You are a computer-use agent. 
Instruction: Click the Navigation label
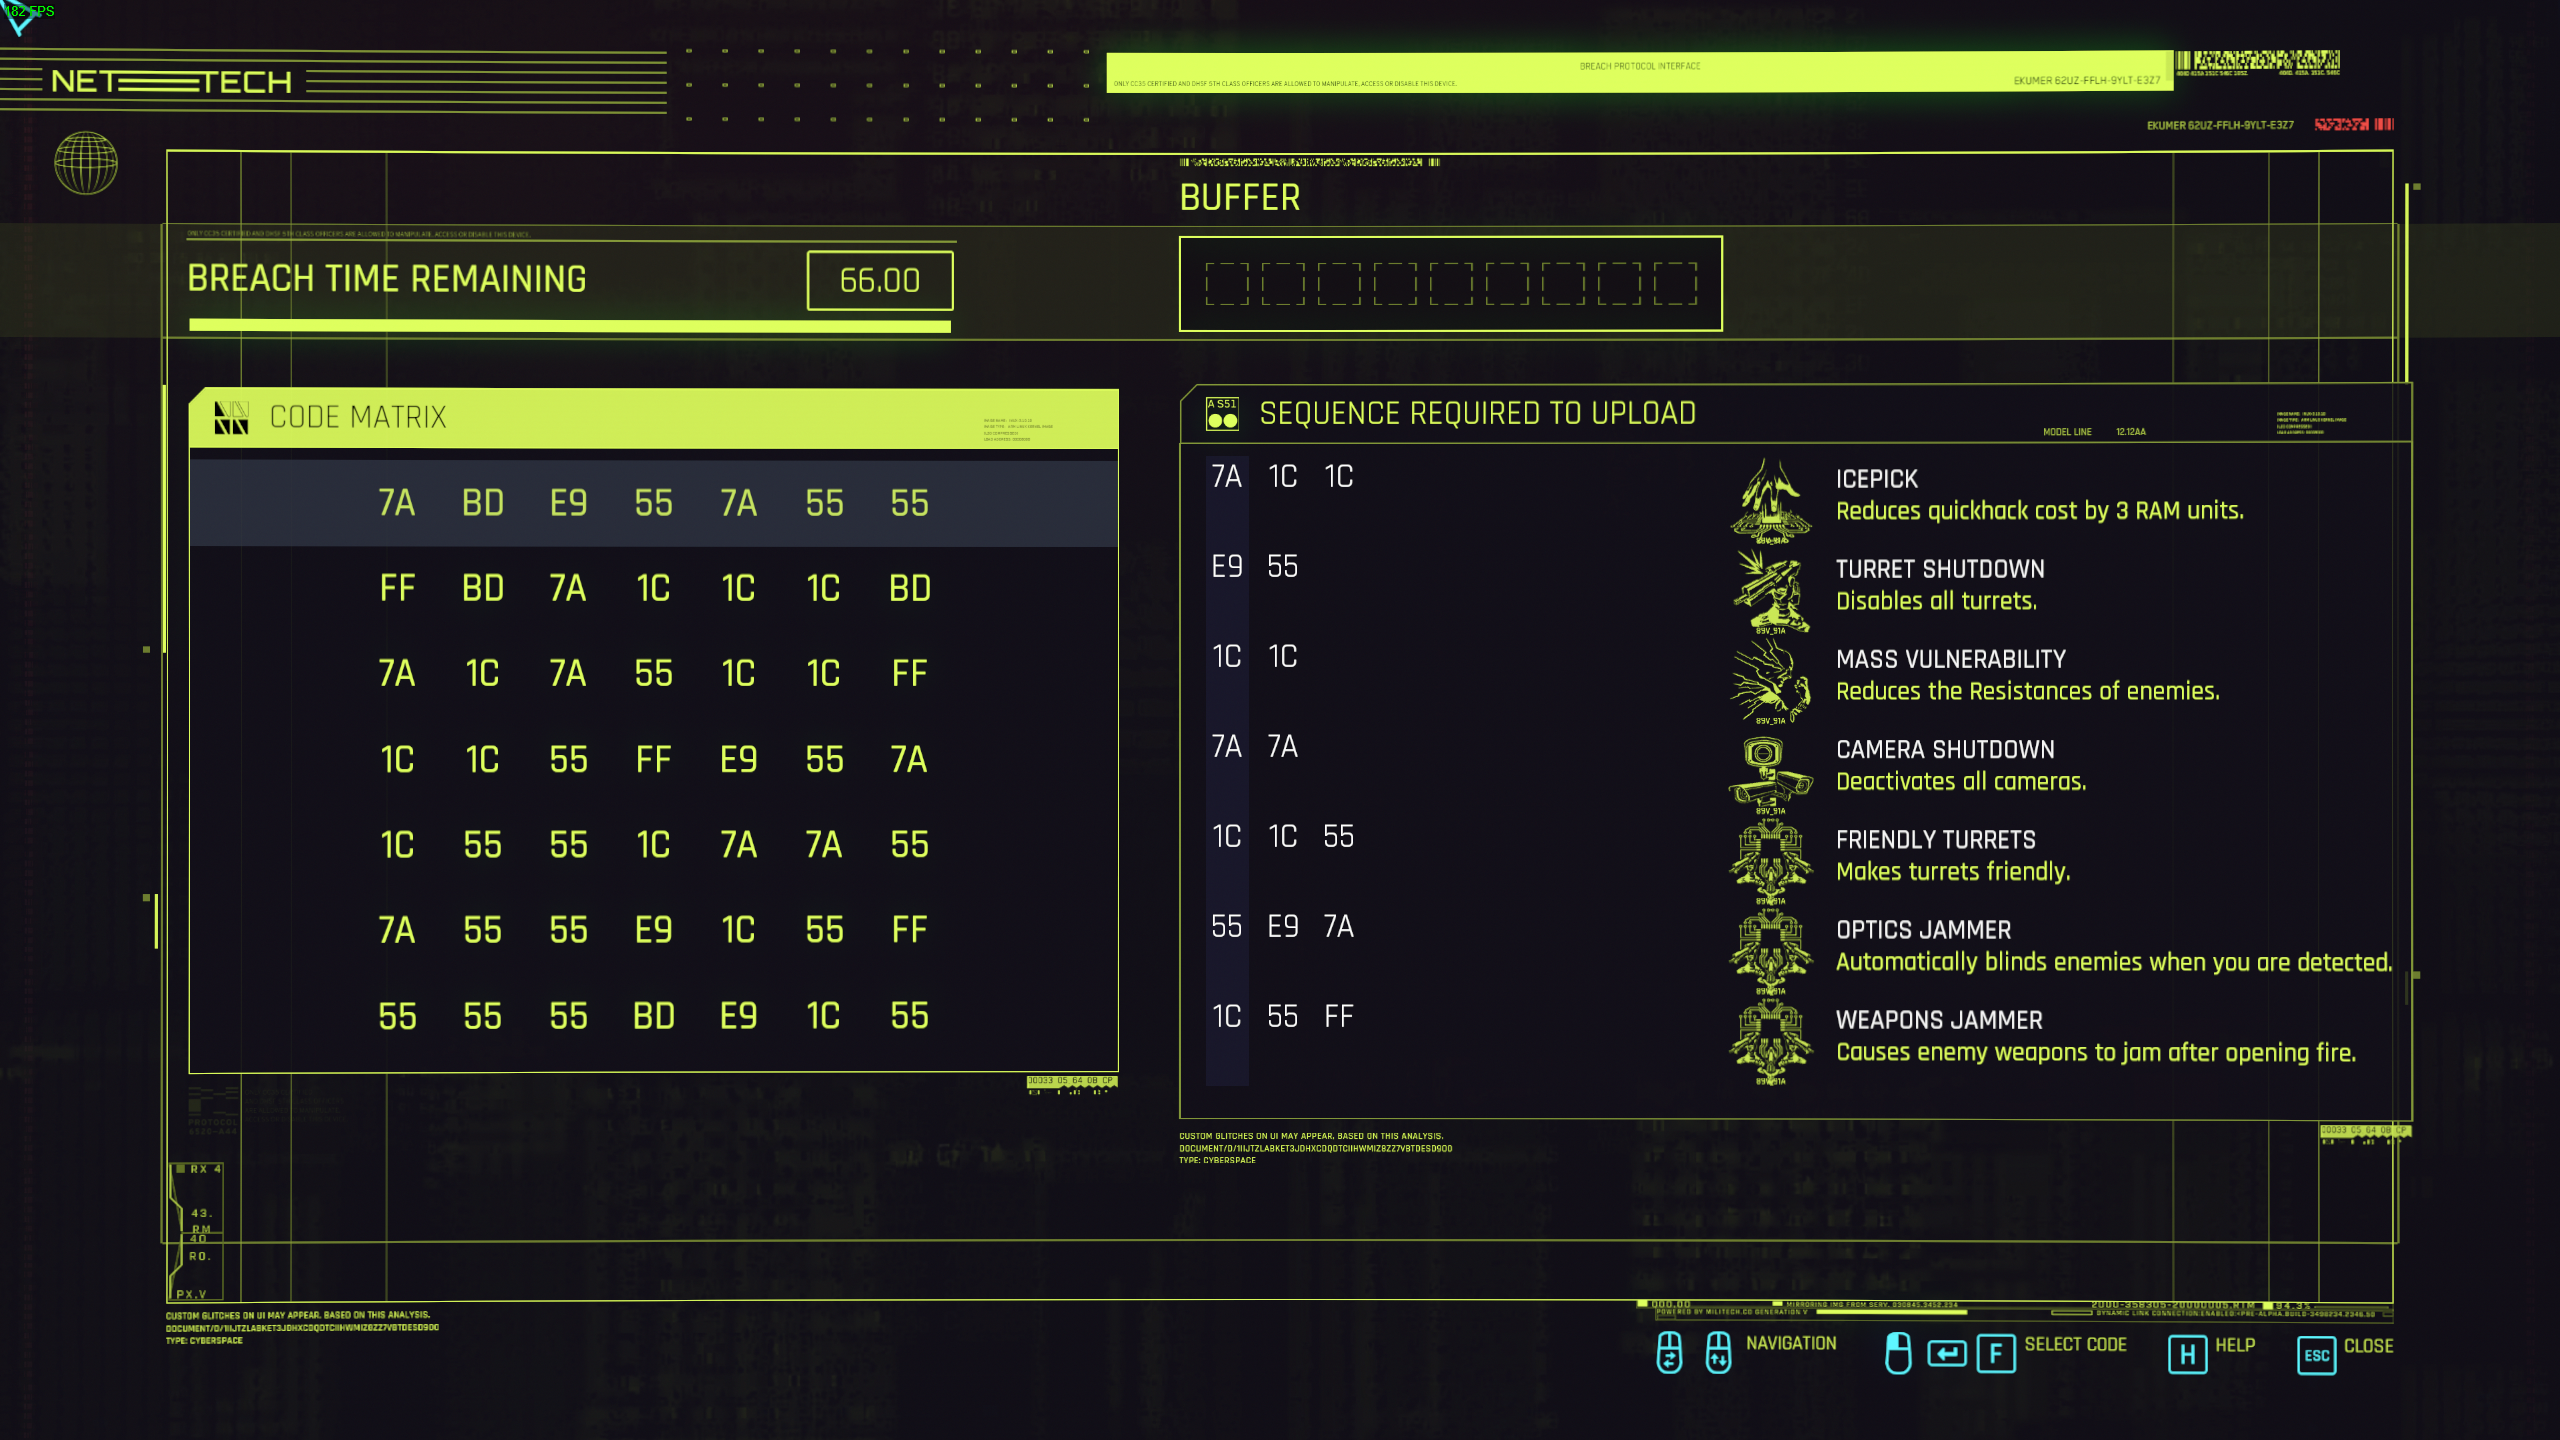click(1791, 1343)
